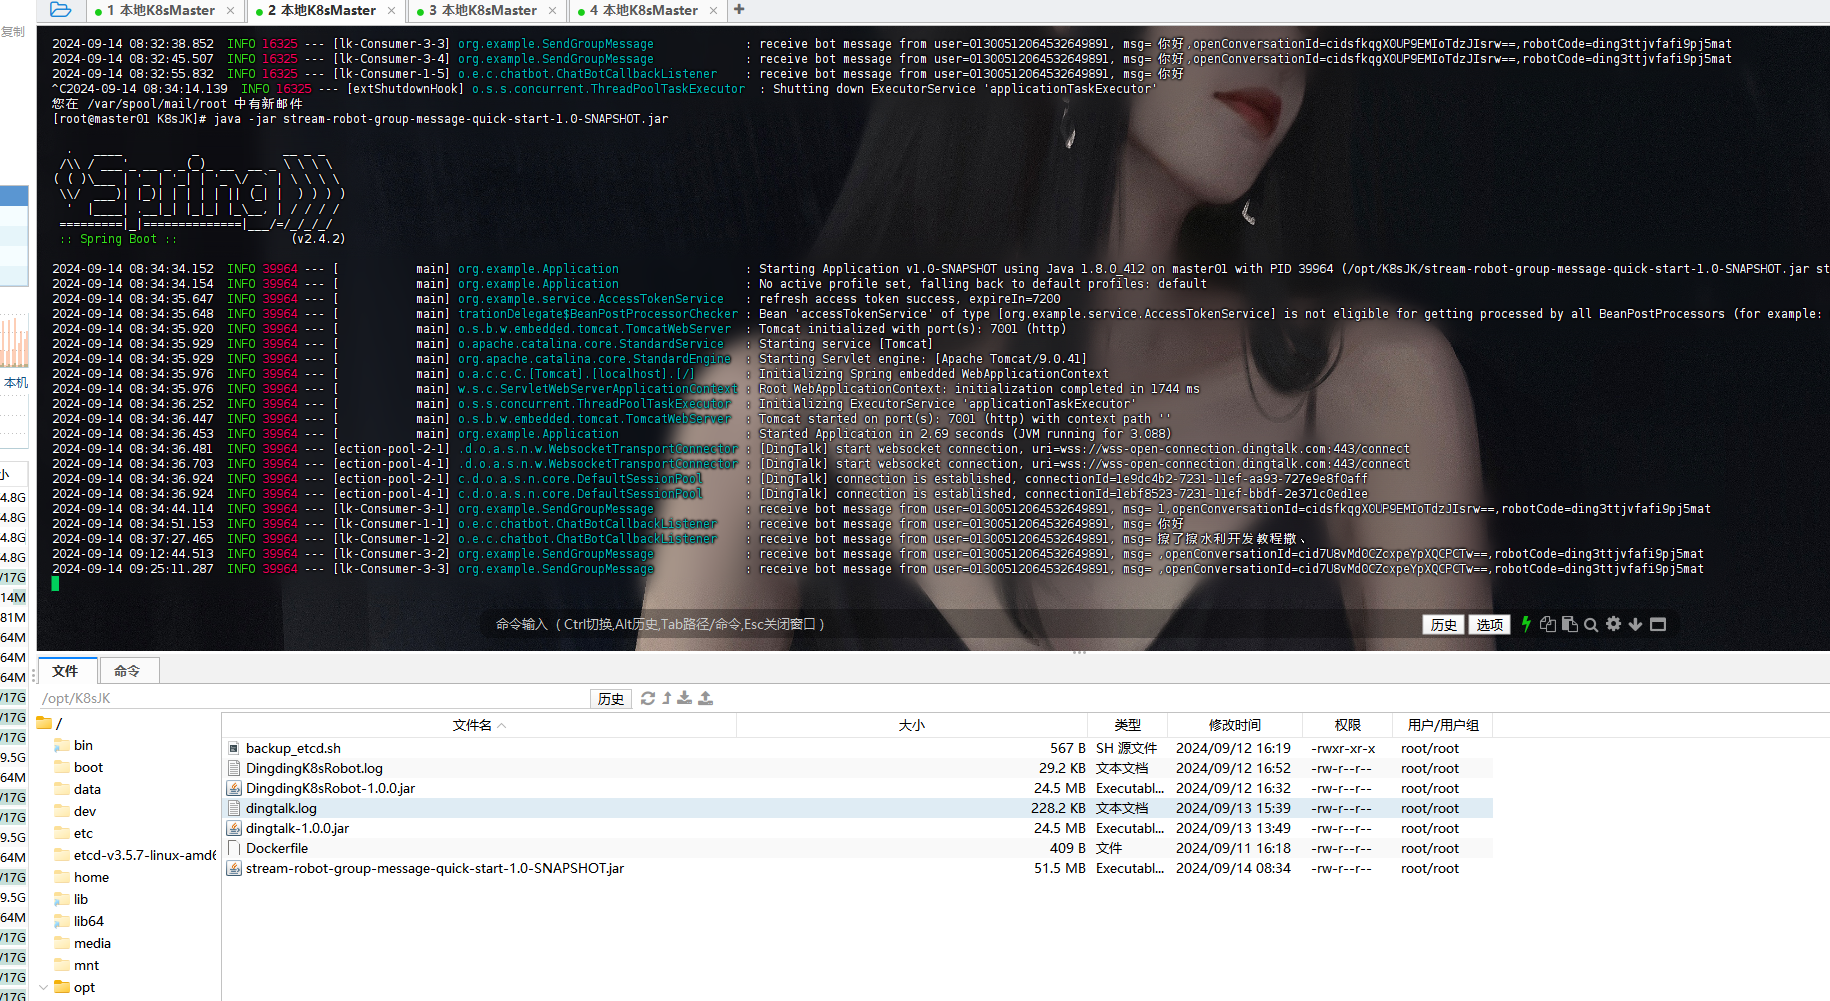
Task: Select the media folder in tree
Action: [92, 943]
